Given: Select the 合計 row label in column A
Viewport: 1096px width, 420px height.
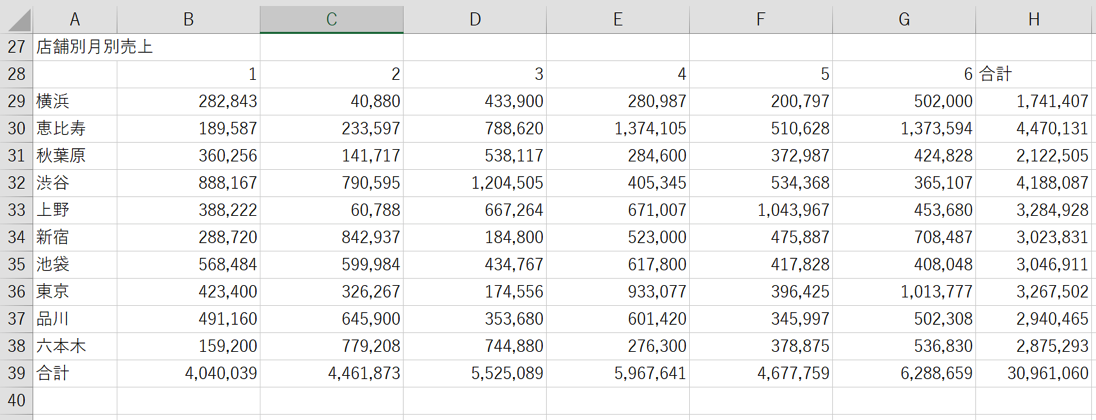Looking at the screenshot, I should 75,373.
